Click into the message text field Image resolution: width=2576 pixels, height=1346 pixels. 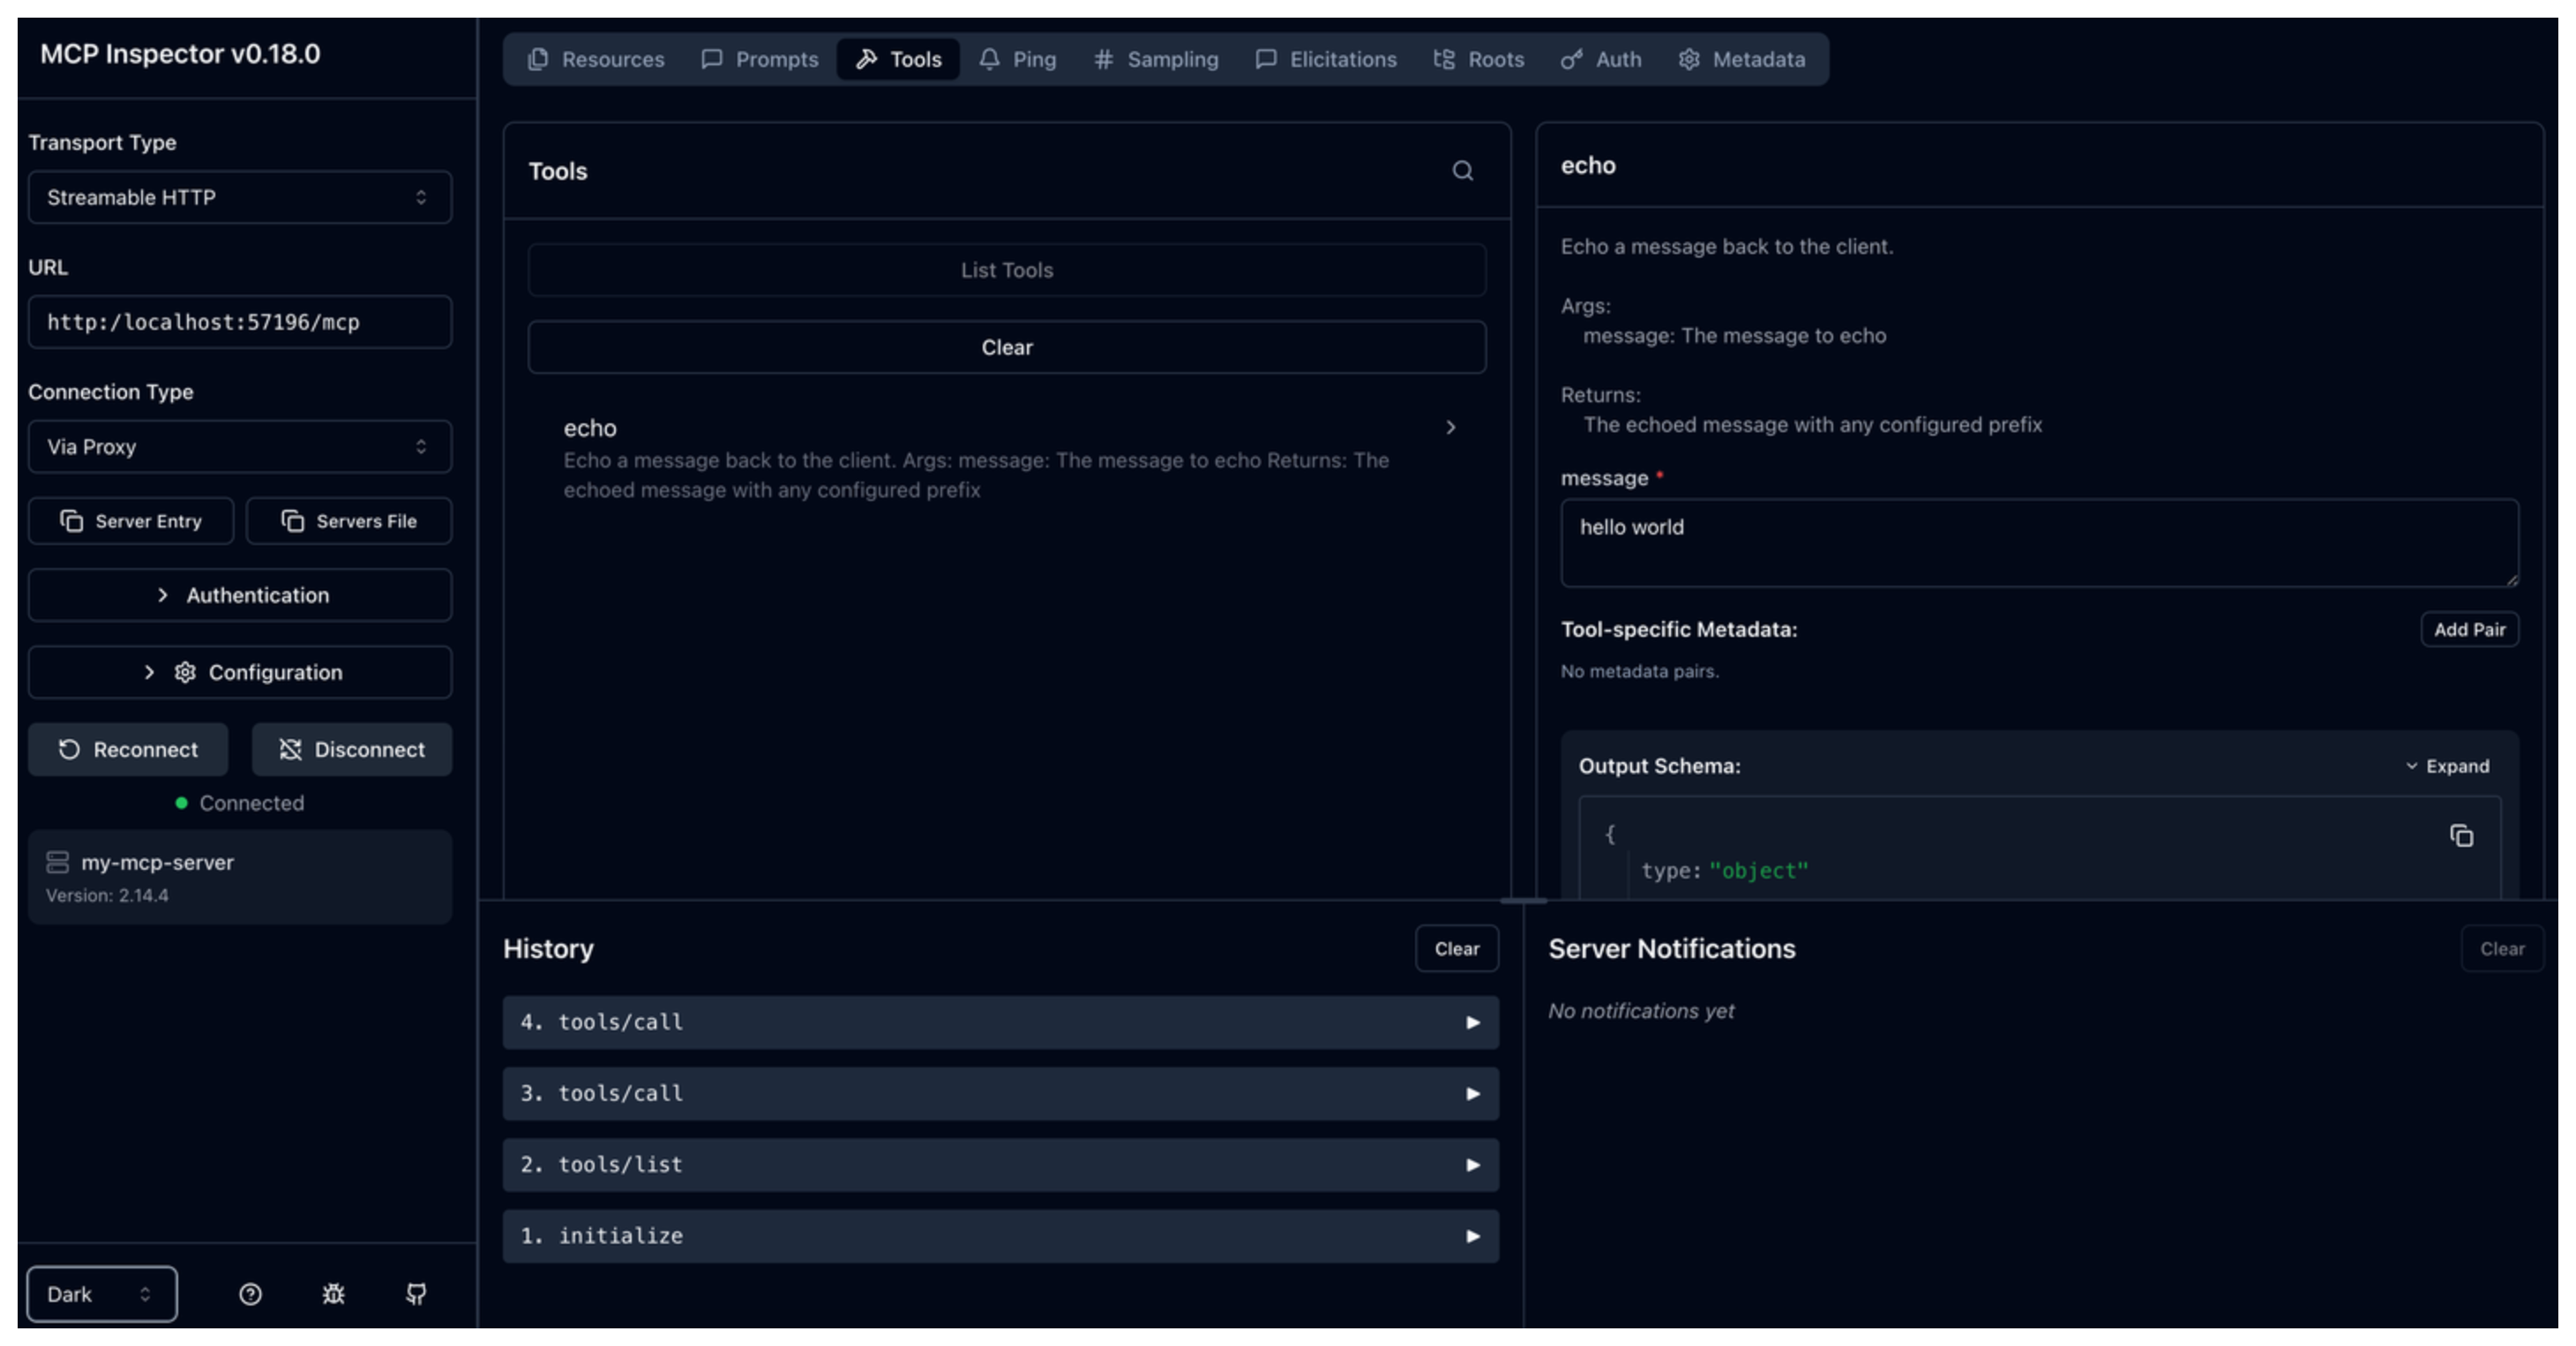[x=2038, y=543]
